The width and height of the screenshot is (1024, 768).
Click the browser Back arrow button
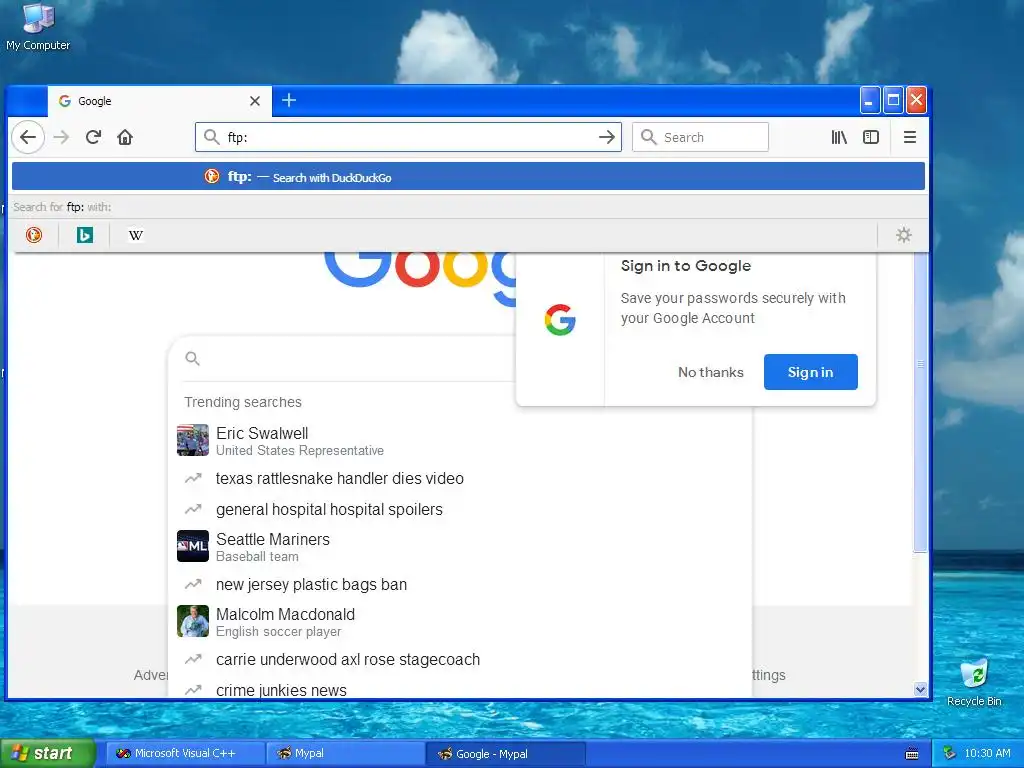click(x=28, y=137)
